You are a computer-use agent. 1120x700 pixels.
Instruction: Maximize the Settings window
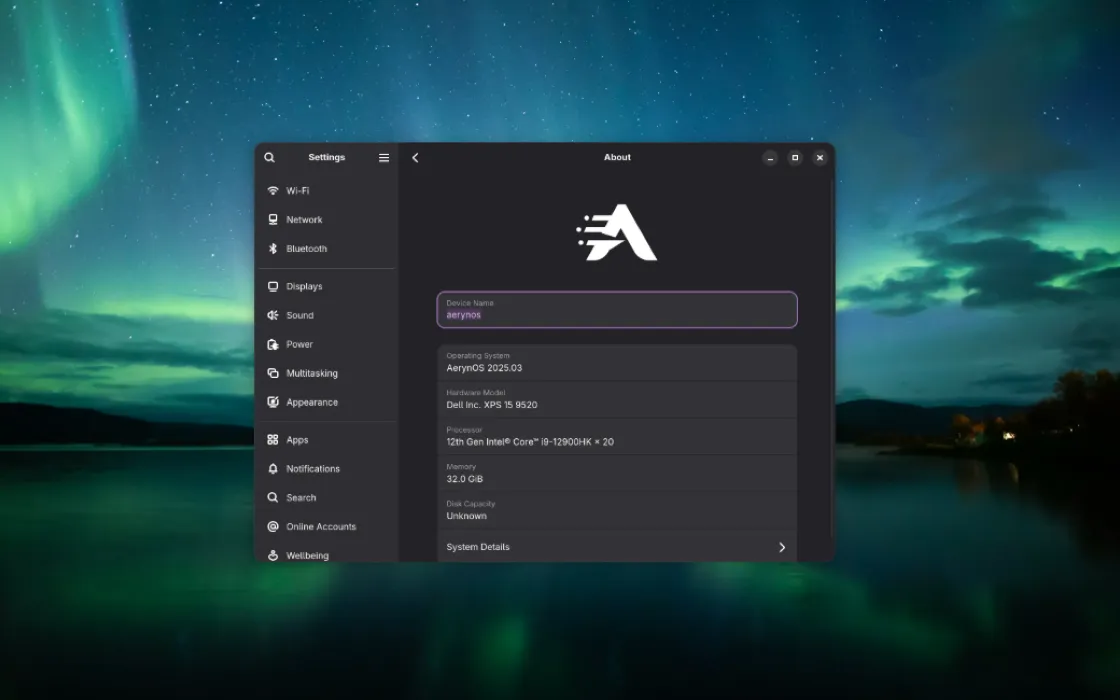click(x=795, y=158)
